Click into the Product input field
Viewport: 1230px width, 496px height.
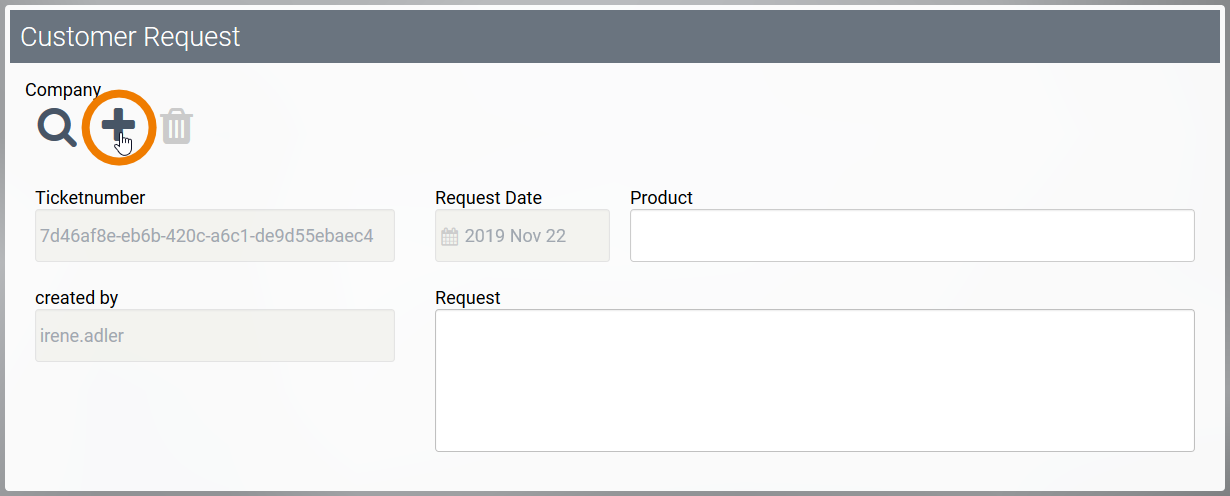coord(911,236)
